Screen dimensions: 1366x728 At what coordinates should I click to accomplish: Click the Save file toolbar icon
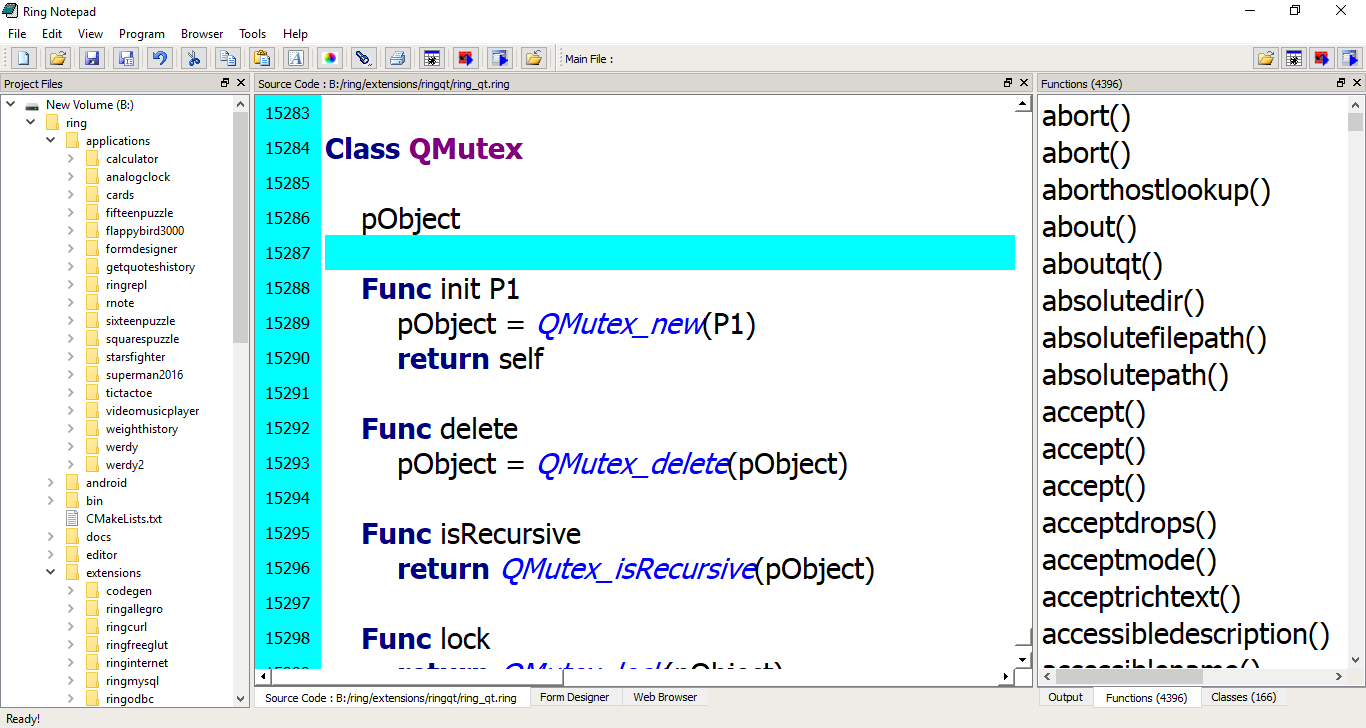(91, 59)
